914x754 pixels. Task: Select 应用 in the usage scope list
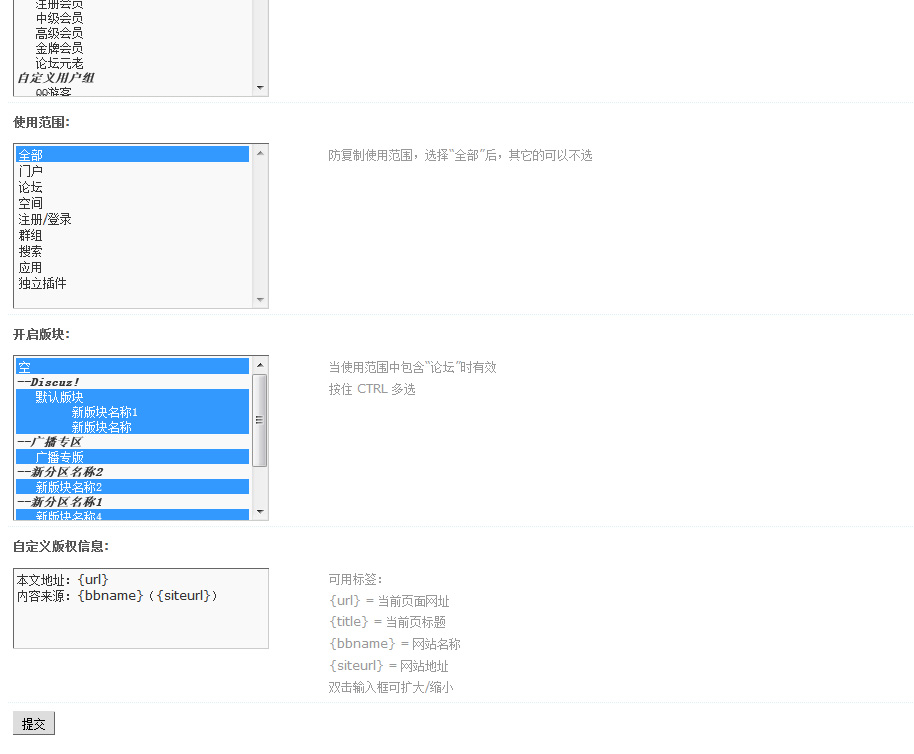point(132,267)
